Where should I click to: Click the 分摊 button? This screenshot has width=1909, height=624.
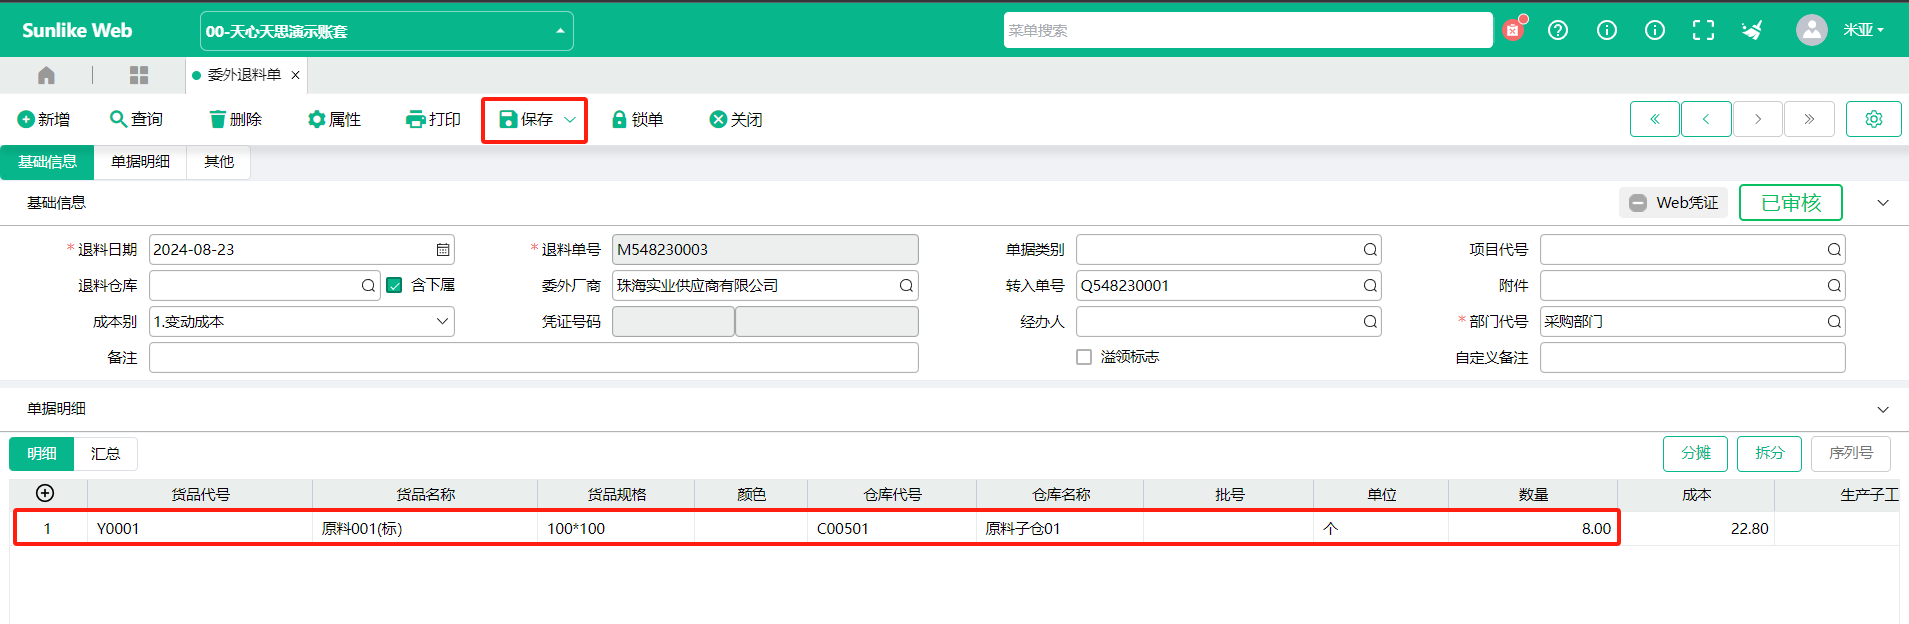tap(1696, 453)
